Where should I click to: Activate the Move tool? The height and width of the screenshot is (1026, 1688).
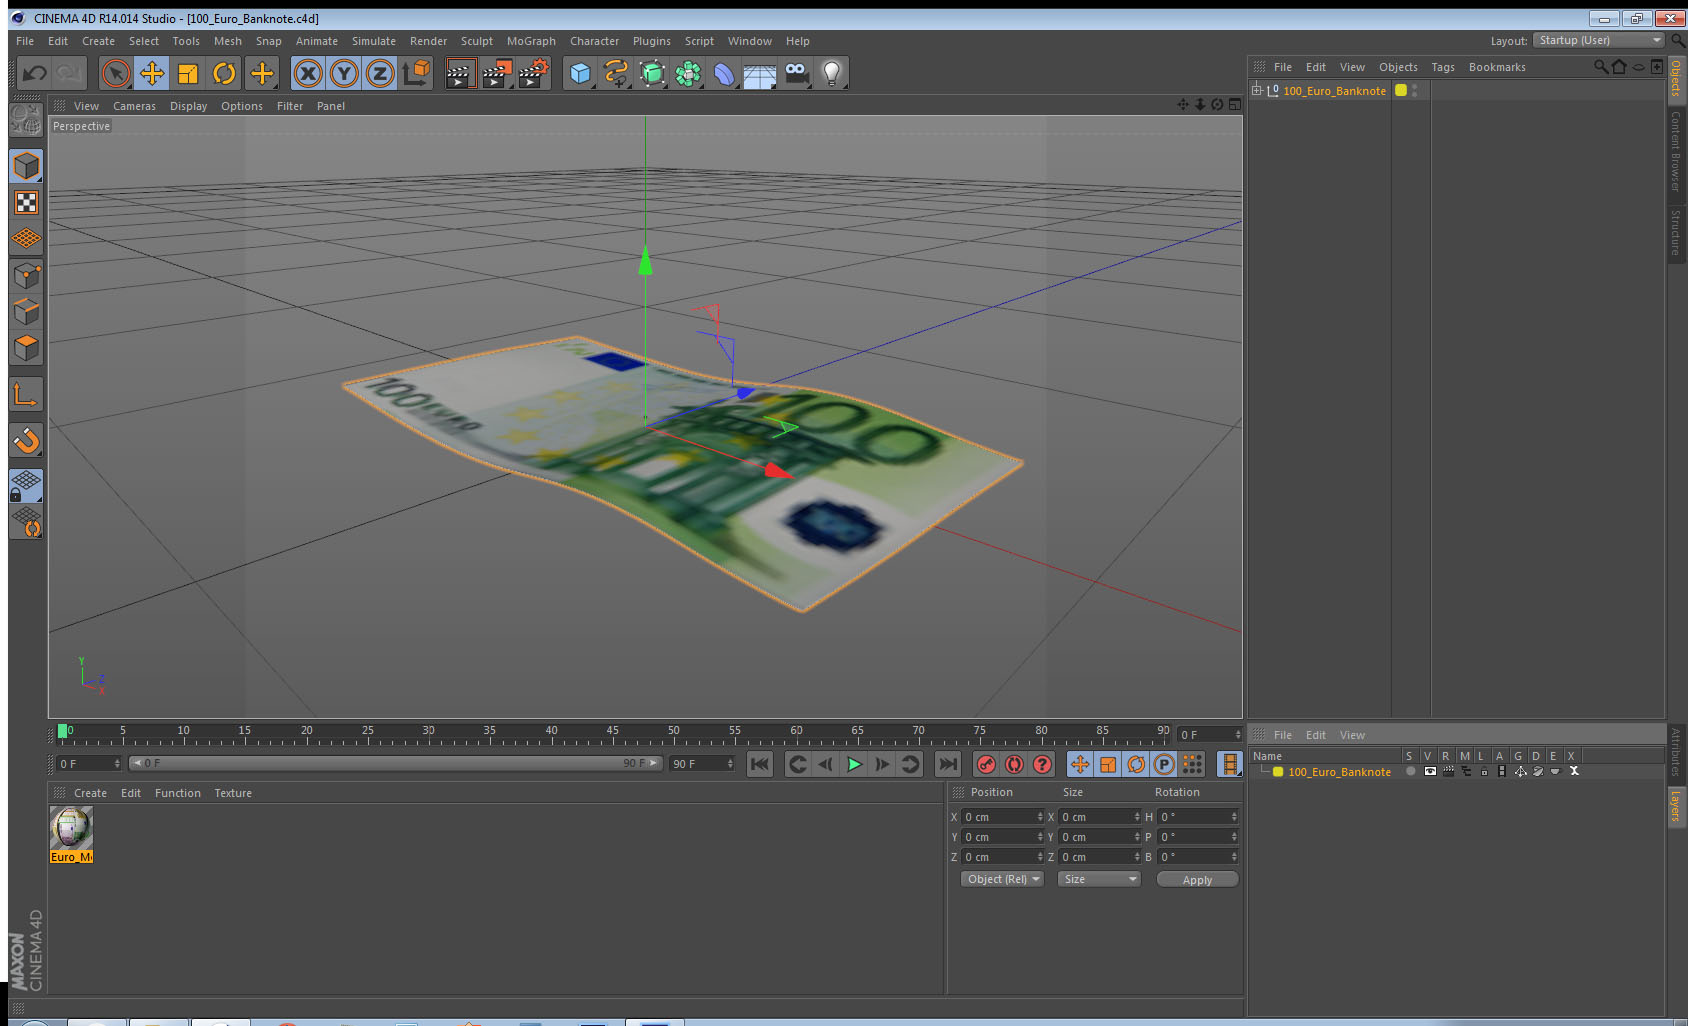[x=152, y=73]
